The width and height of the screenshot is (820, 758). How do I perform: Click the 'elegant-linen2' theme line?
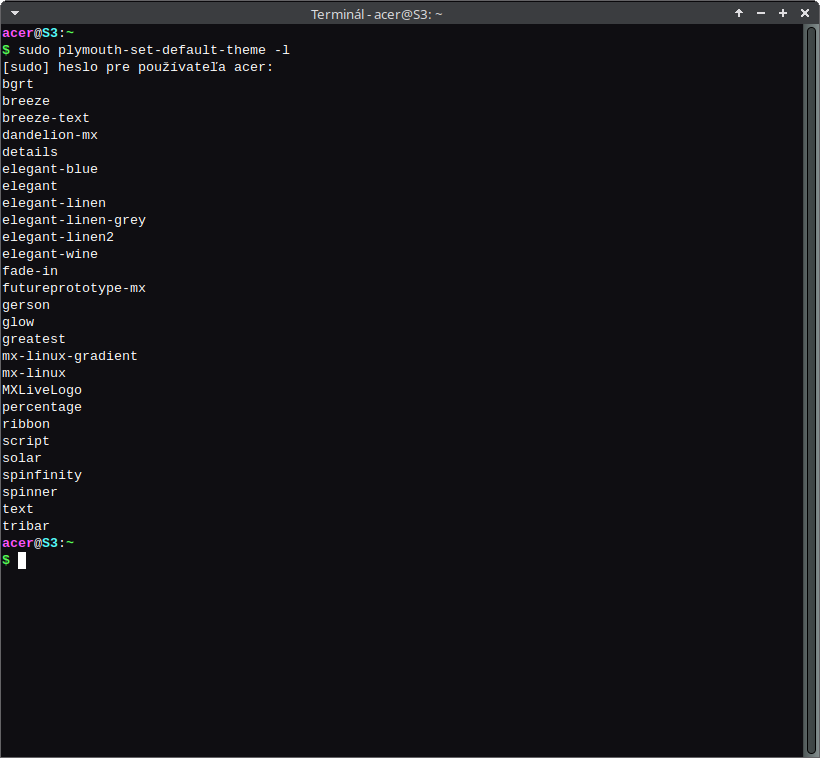[x=58, y=237]
